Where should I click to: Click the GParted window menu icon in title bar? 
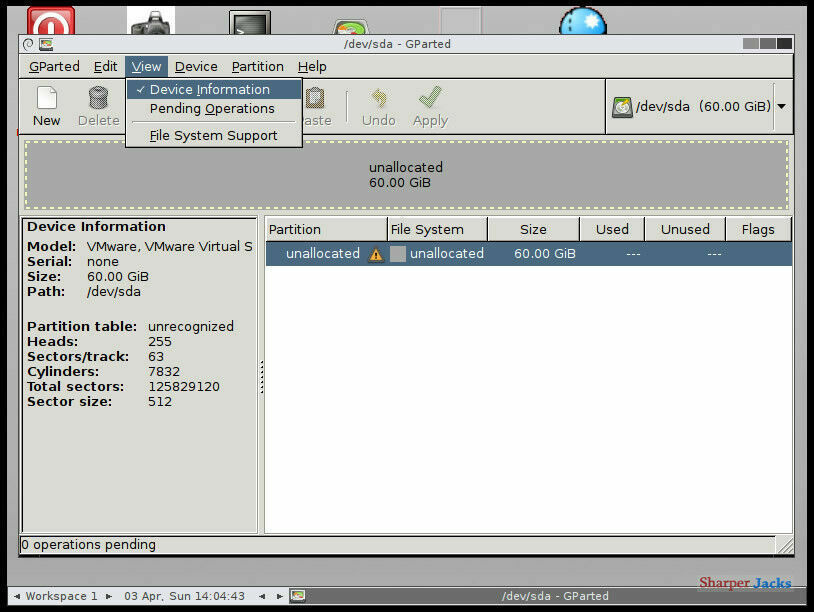28,45
